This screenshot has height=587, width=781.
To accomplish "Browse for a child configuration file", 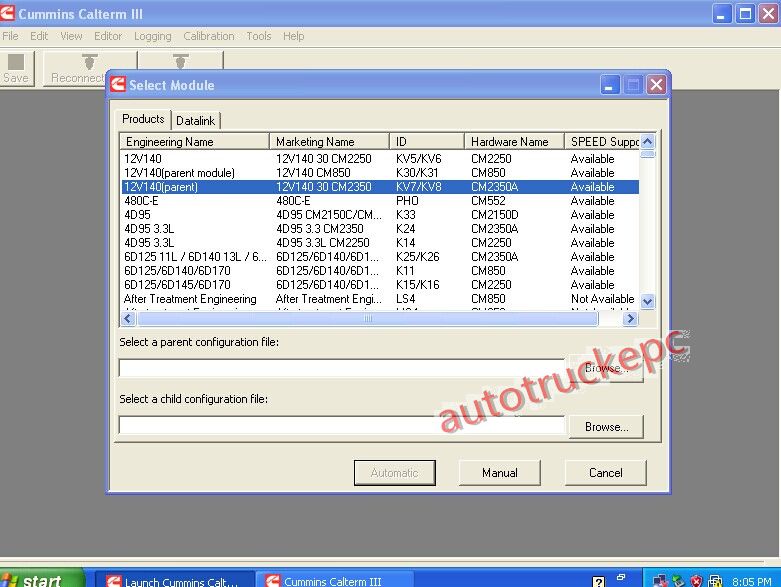I will (x=606, y=427).
